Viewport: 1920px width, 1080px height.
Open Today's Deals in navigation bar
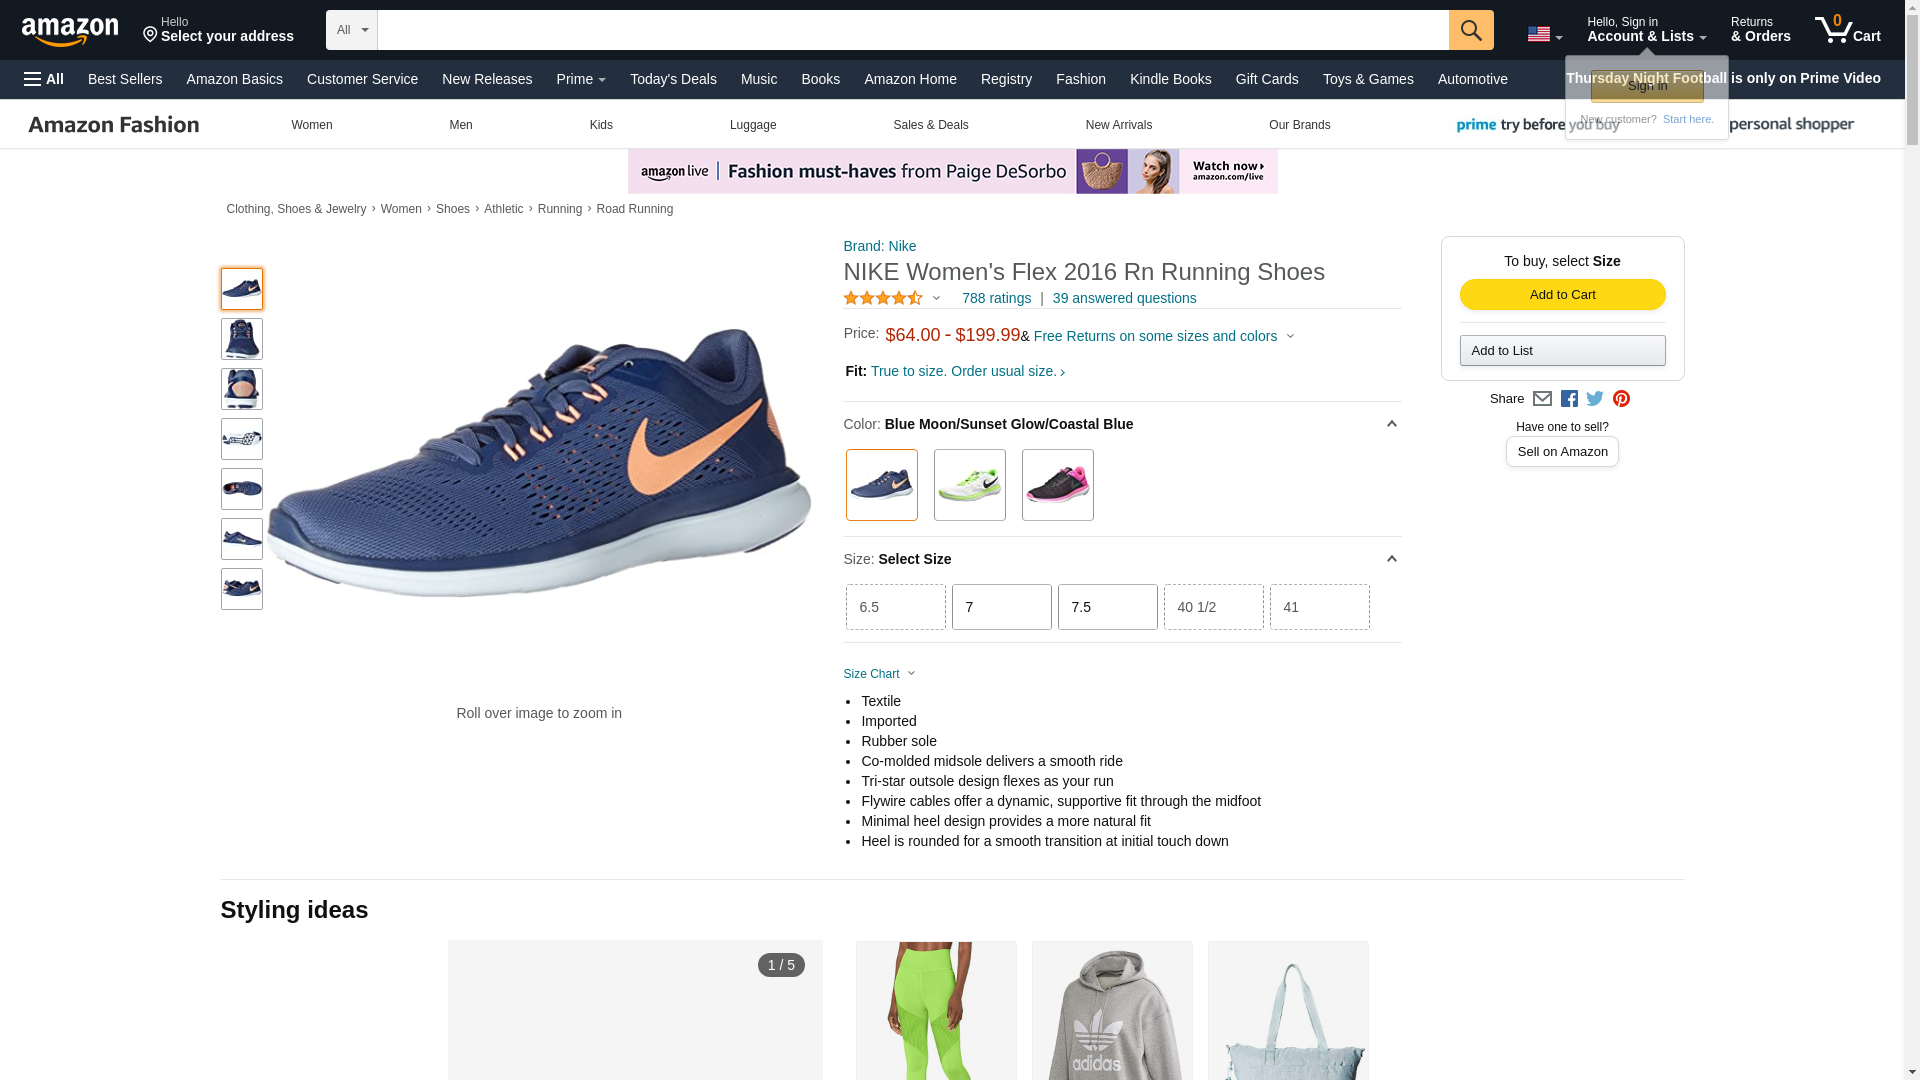click(673, 79)
